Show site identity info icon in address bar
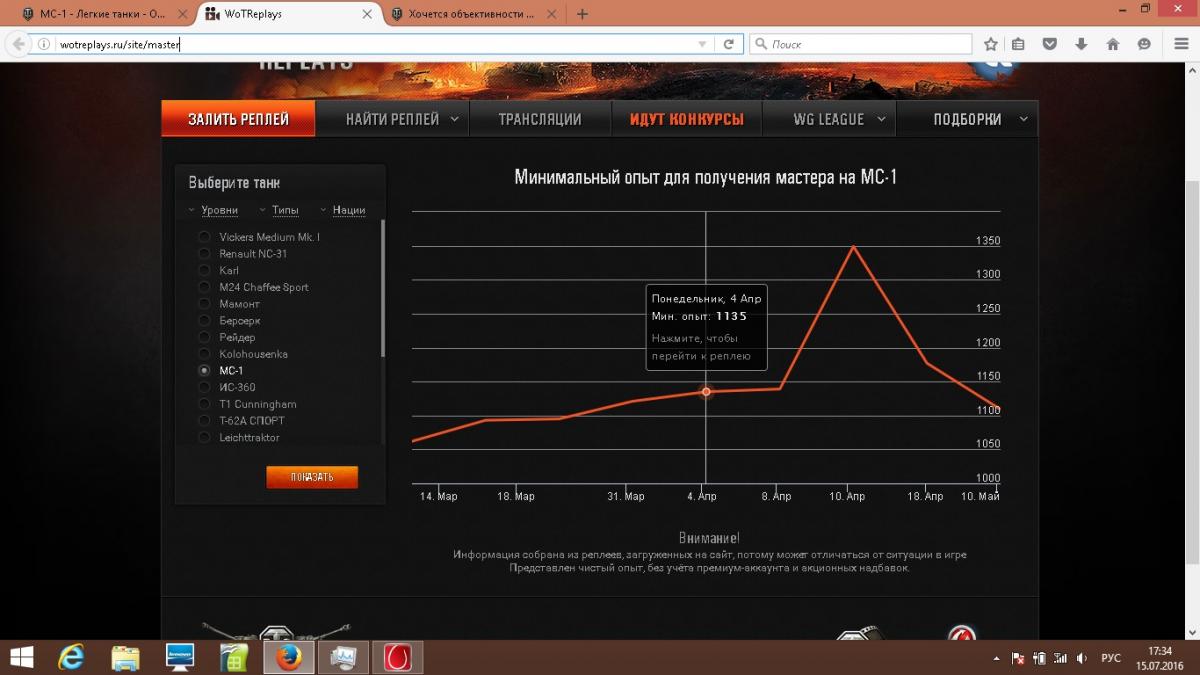The height and width of the screenshot is (675, 1200). pos(45,44)
